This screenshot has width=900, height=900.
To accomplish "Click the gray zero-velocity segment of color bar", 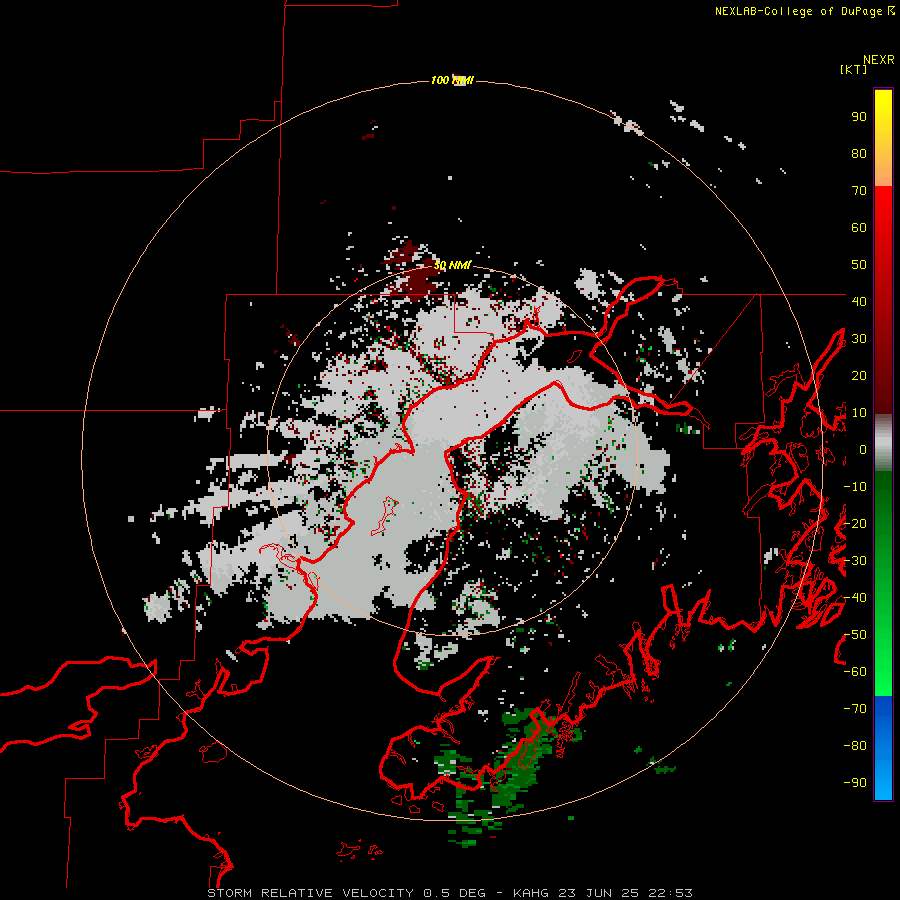I will tap(883, 443).
